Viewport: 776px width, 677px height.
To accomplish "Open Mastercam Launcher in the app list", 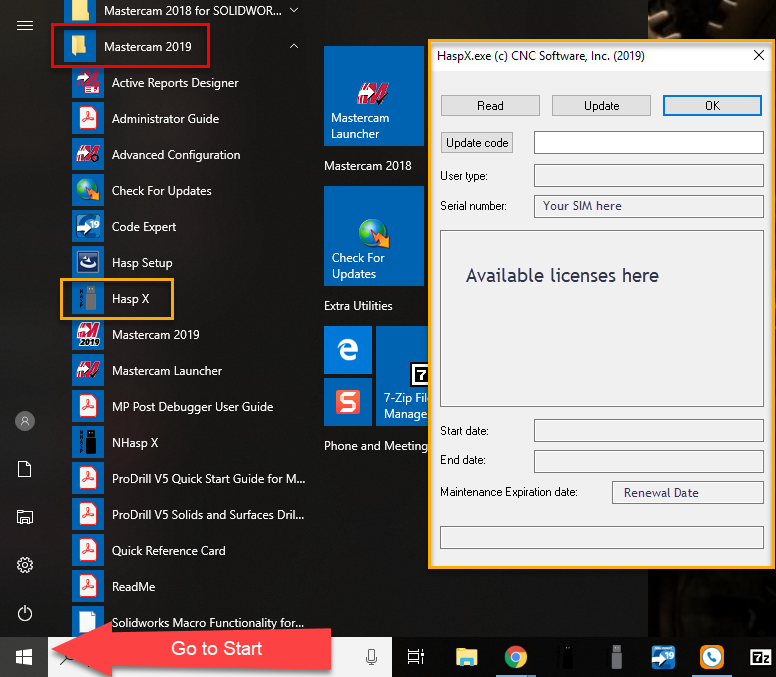I will [188, 371].
